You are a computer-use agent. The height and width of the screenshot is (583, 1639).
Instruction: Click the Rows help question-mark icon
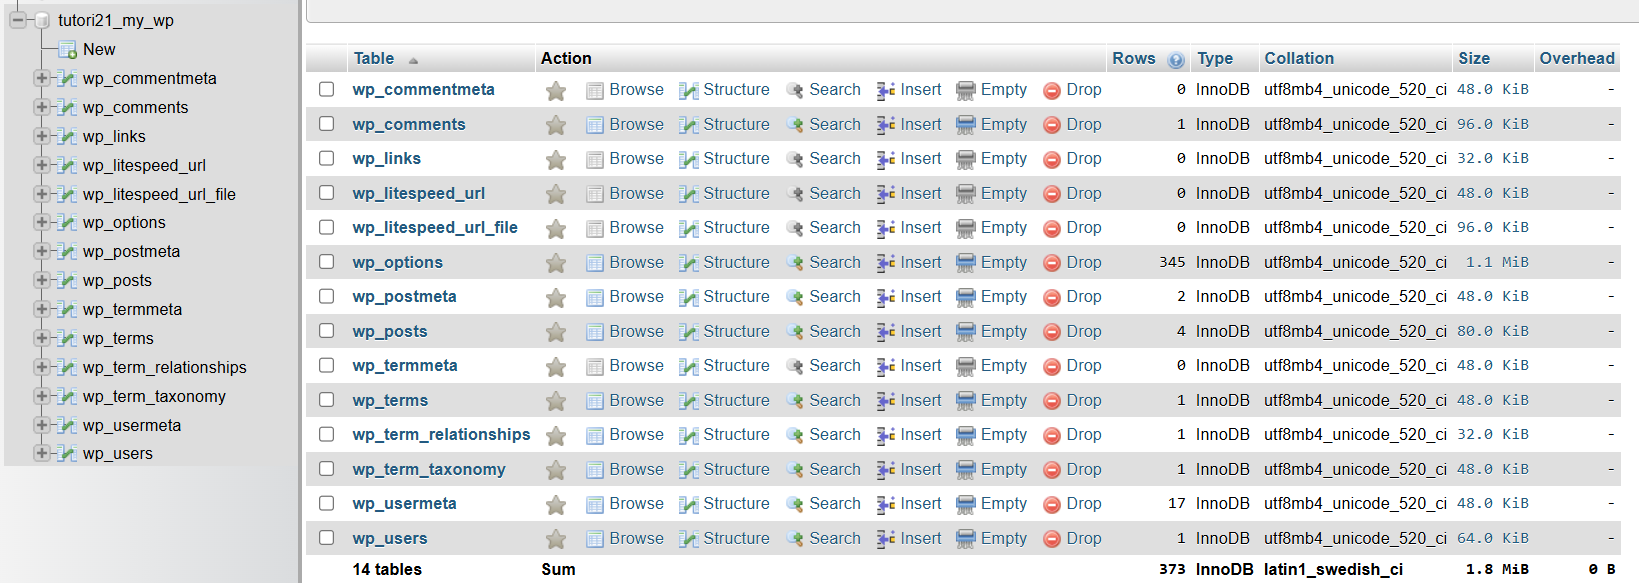1176,60
